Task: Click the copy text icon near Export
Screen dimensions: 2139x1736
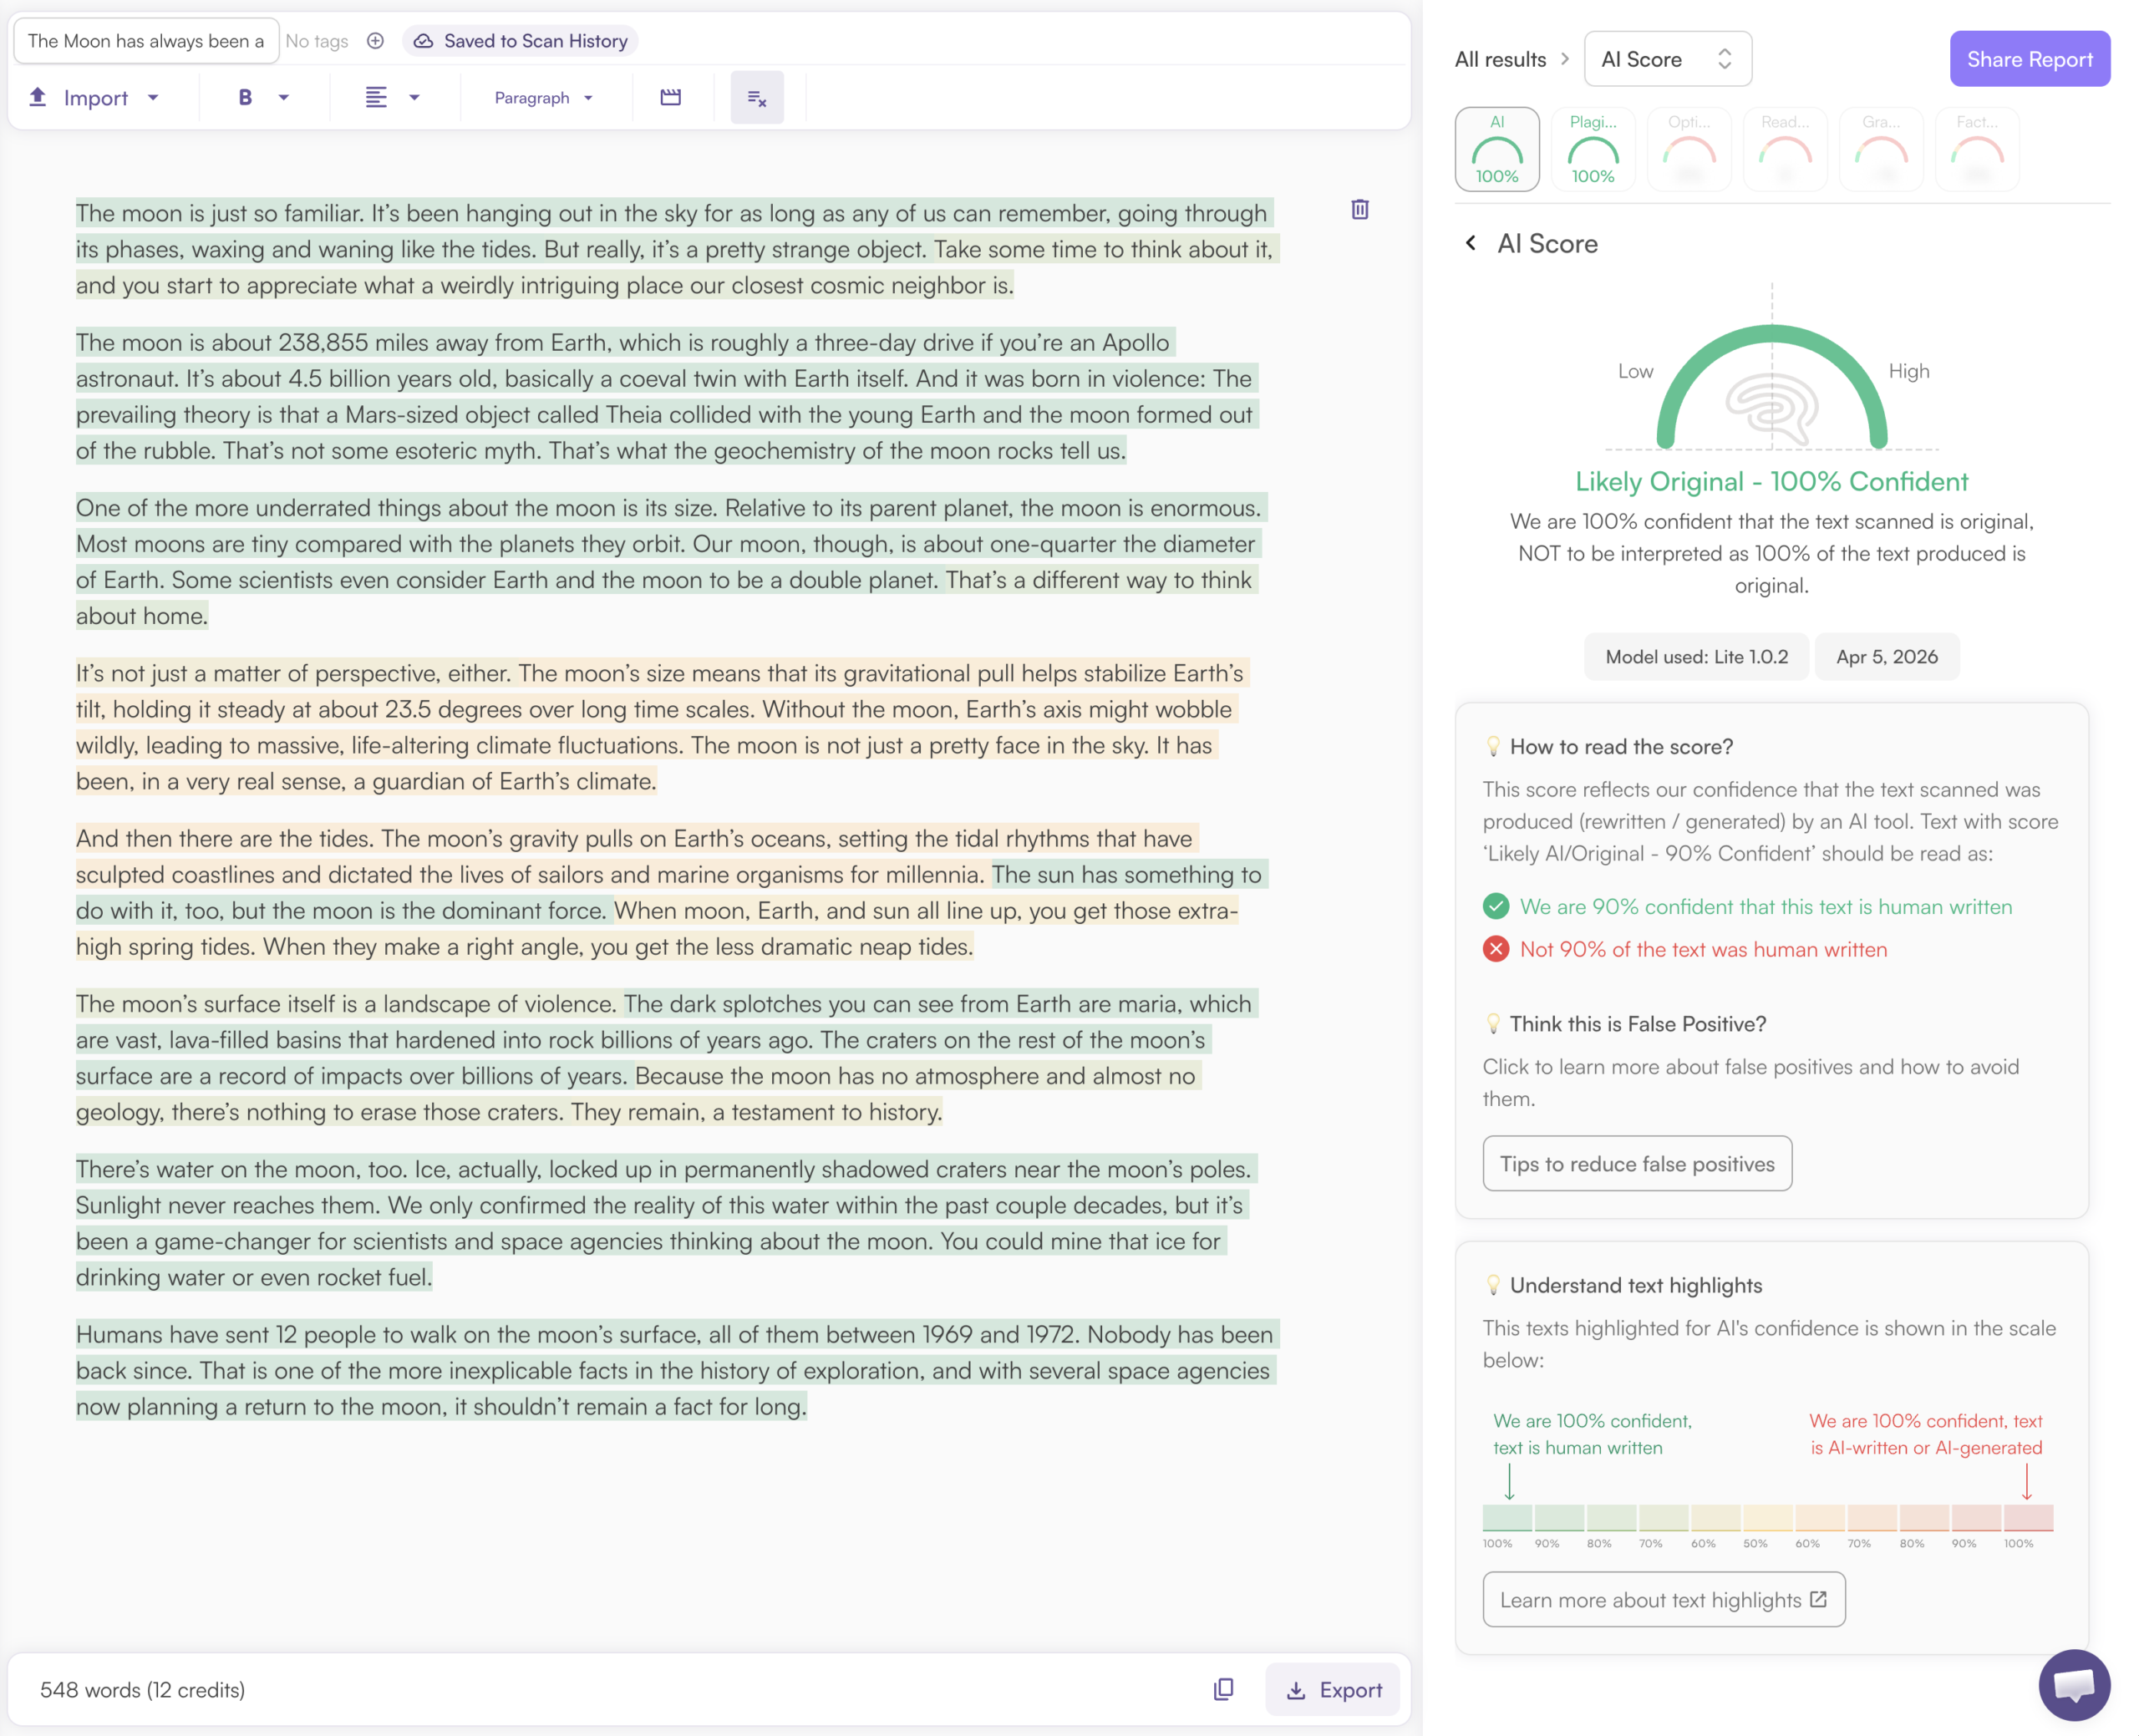Action: point(1223,1689)
